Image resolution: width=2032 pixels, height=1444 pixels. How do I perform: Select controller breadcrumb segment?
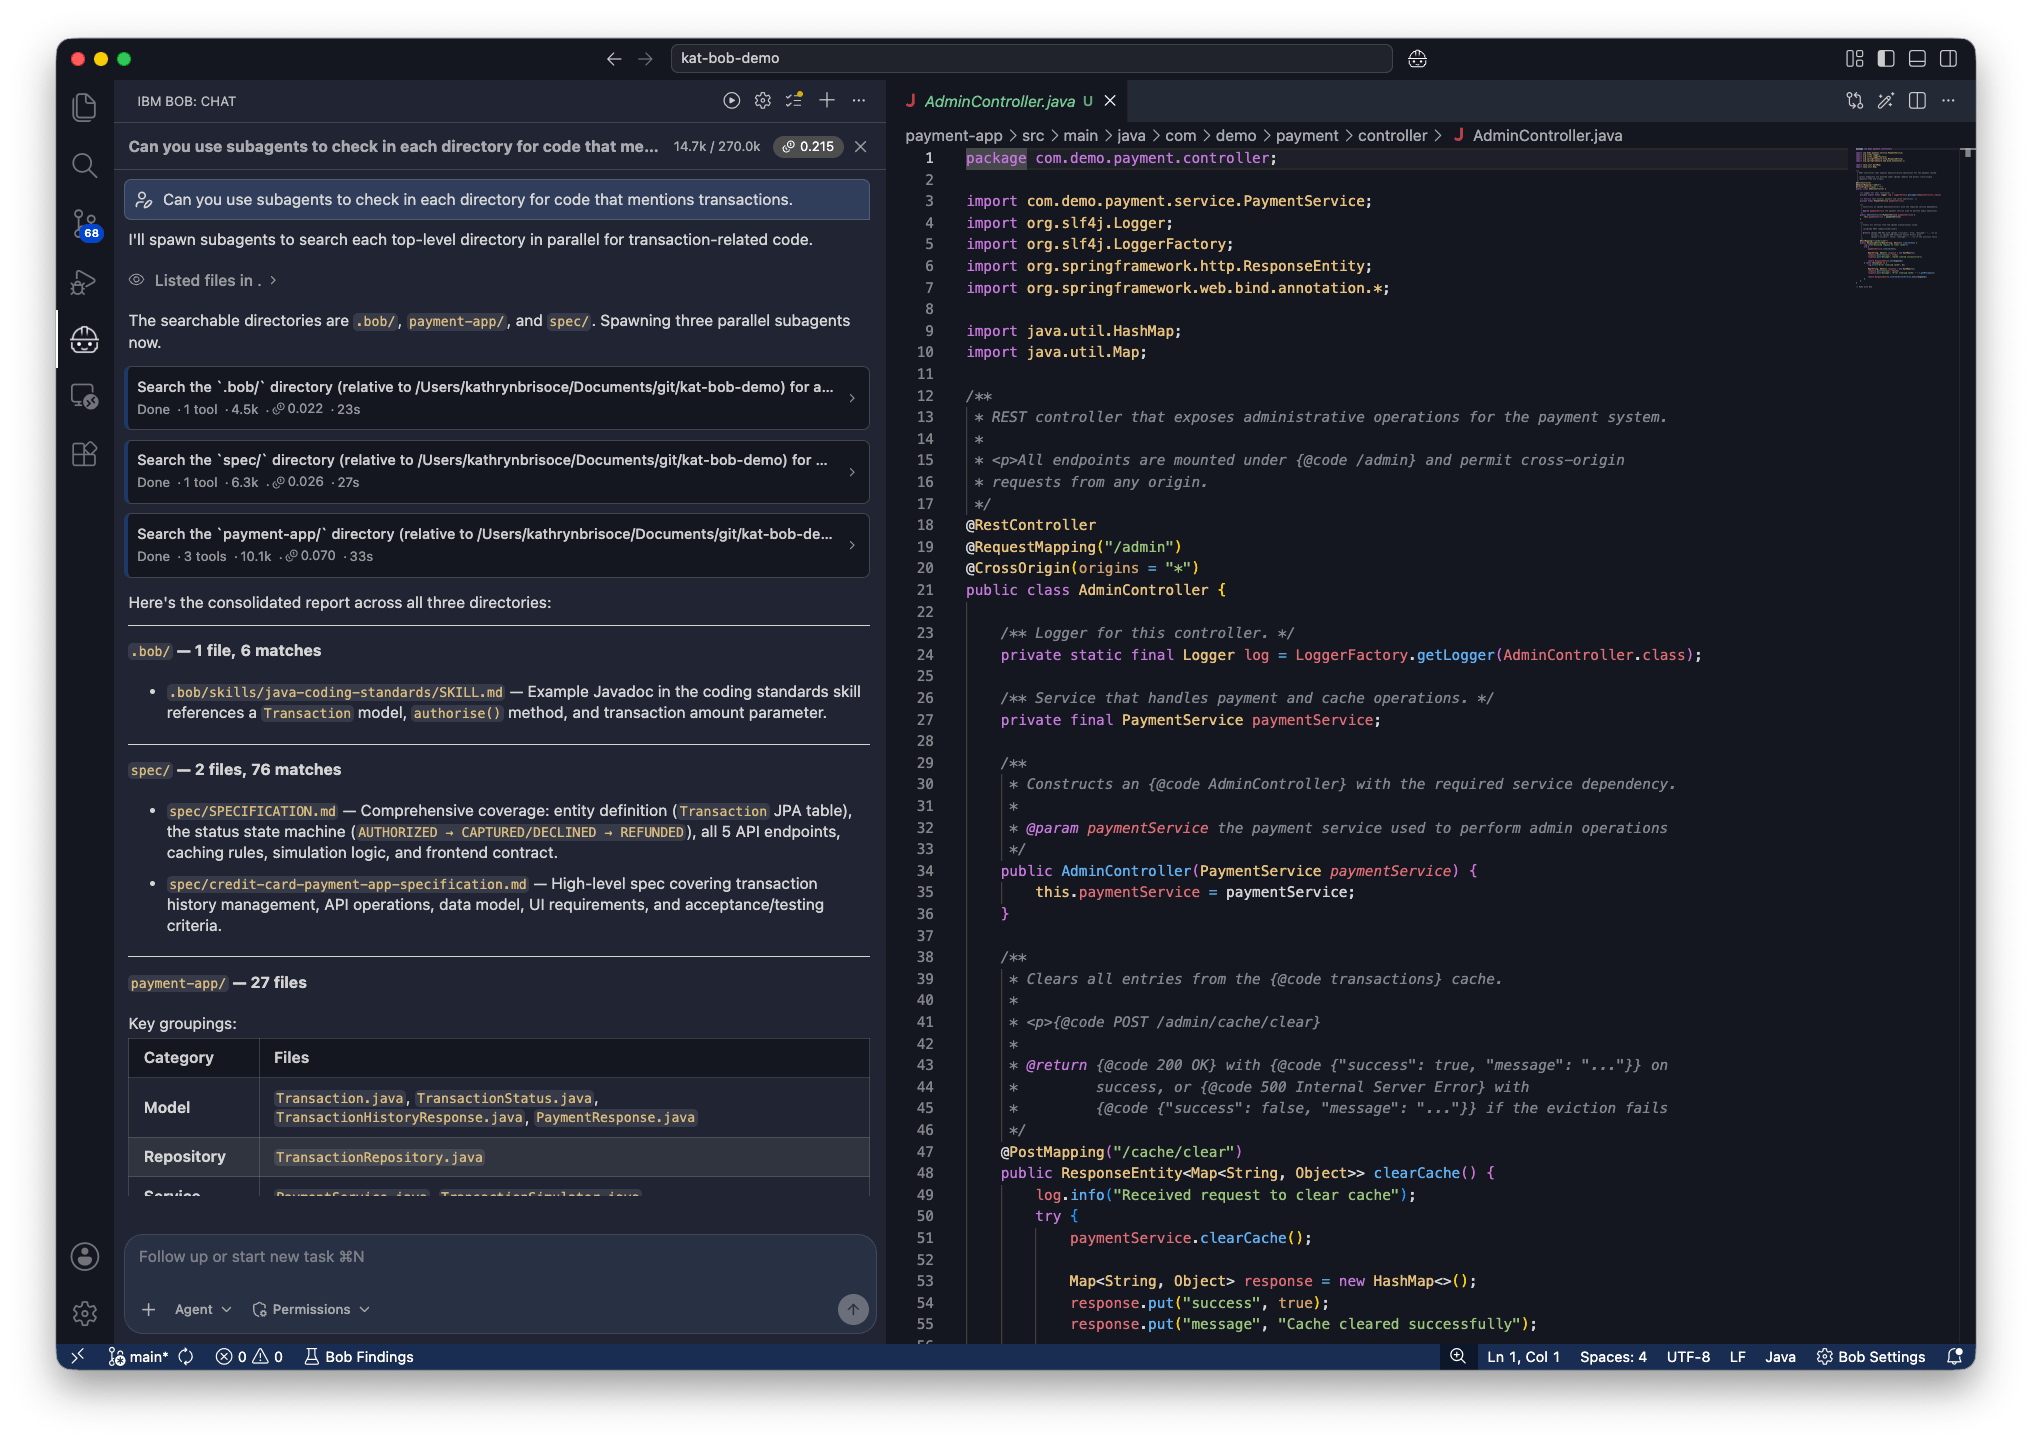point(1392,136)
